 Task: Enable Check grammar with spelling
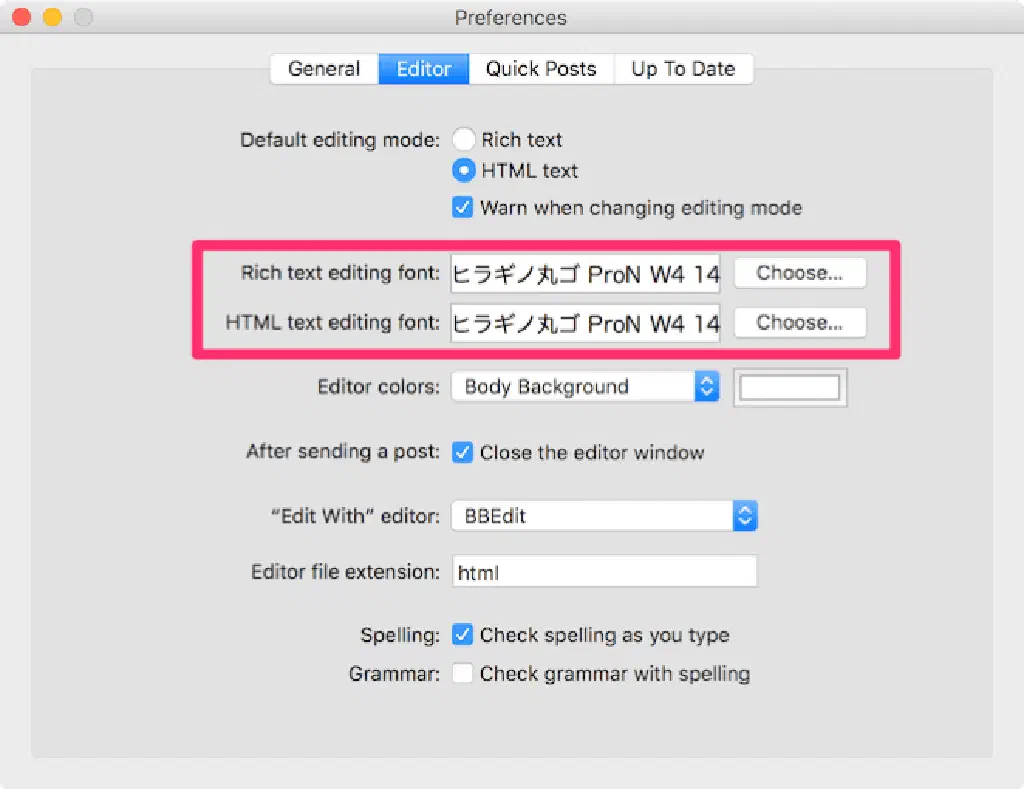[463, 674]
